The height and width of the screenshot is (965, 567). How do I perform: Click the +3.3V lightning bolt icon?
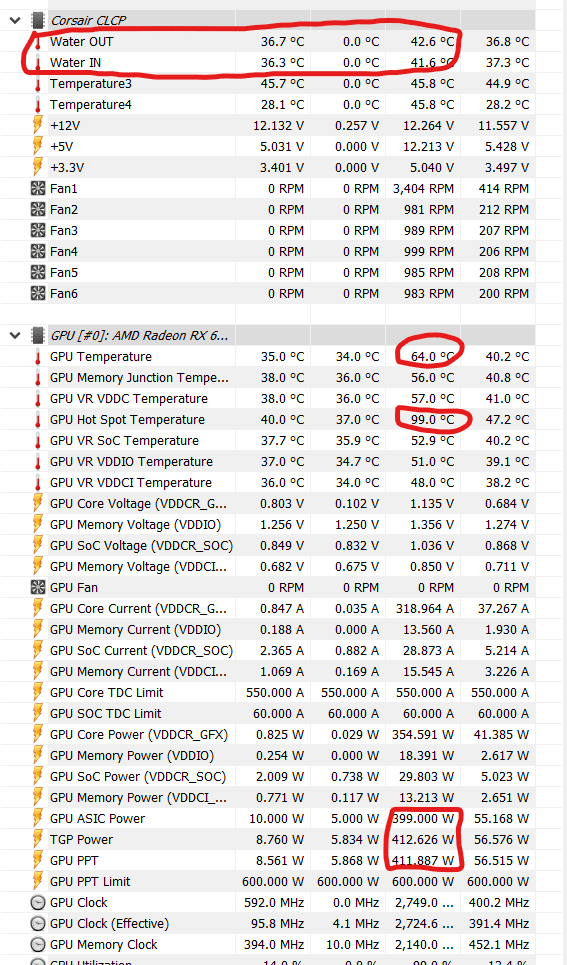pos(38,167)
